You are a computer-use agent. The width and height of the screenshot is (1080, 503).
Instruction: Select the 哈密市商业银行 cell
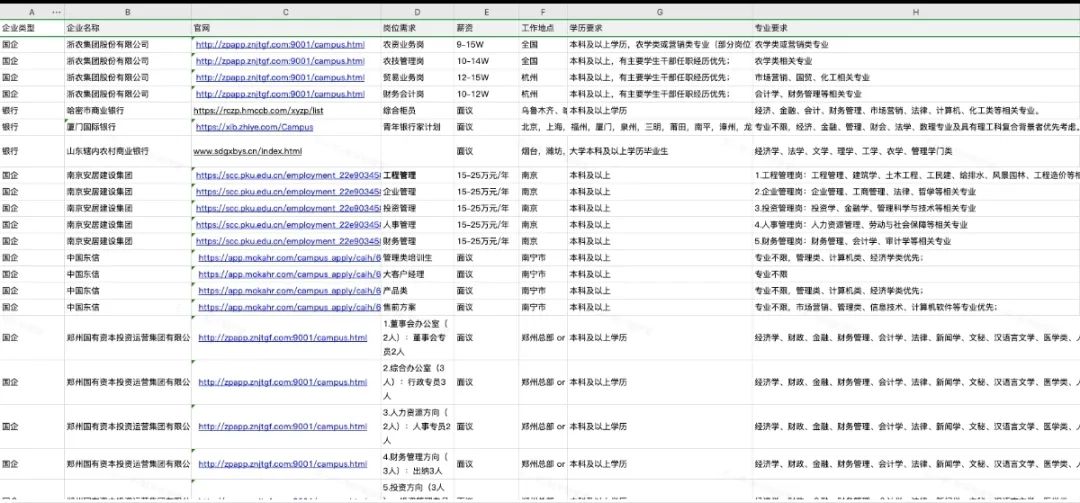tap(127, 110)
